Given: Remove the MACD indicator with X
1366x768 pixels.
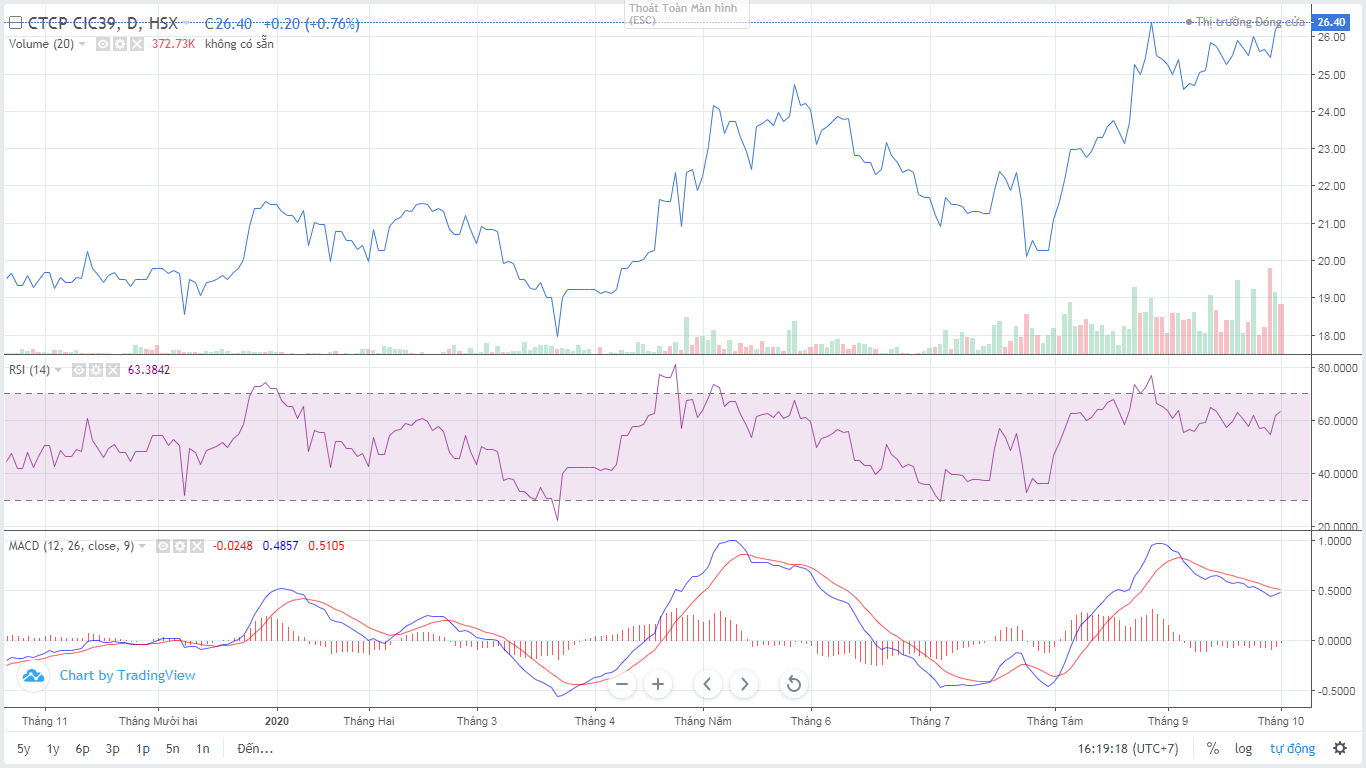Looking at the screenshot, I should (x=197, y=546).
